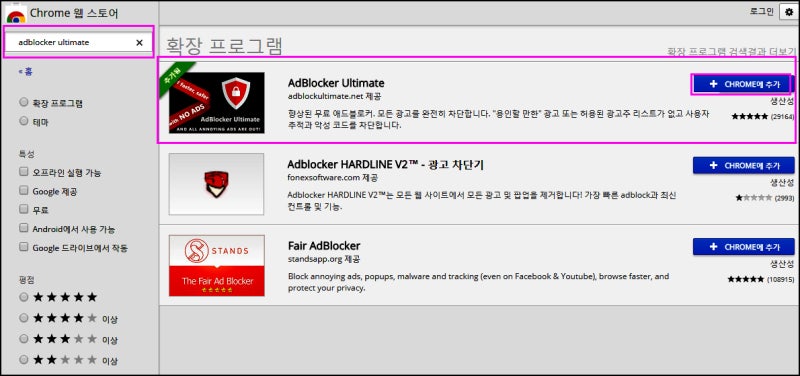Image resolution: width=800 pixels, height=376 pixels.
Task: Open the Adblocker HARDLINE V2 thumbnail image
Action: click(217, 184)
